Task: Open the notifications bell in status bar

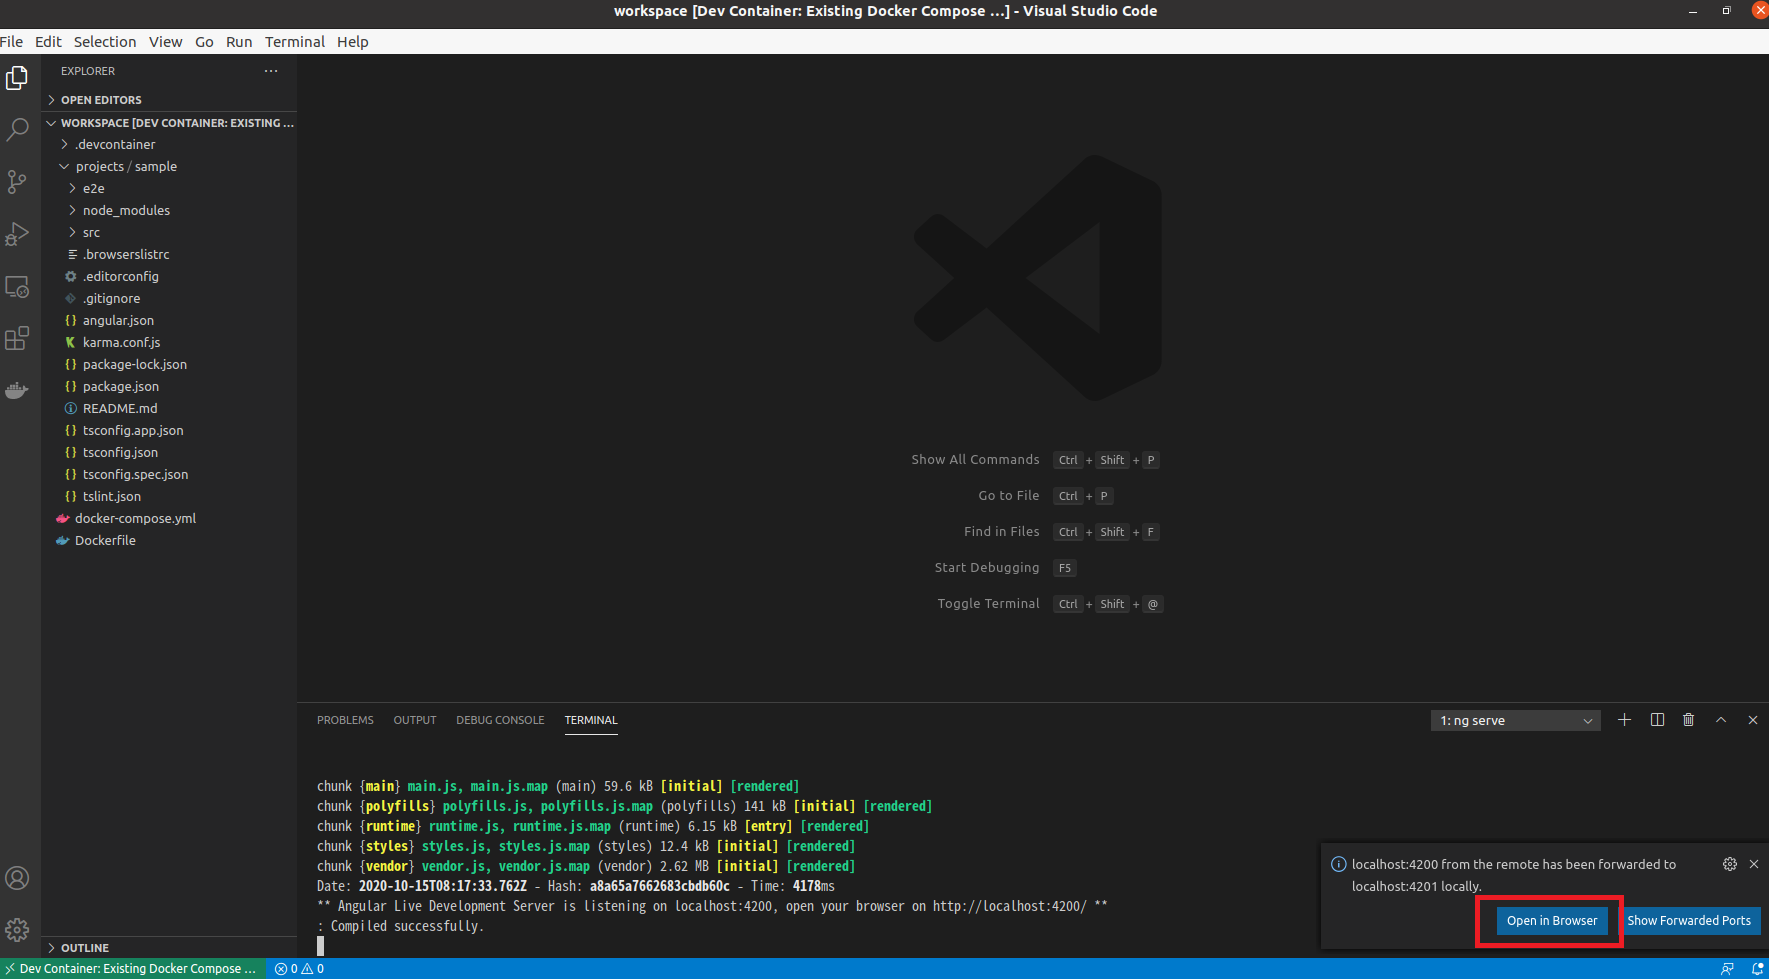Action: [1757, 969]
